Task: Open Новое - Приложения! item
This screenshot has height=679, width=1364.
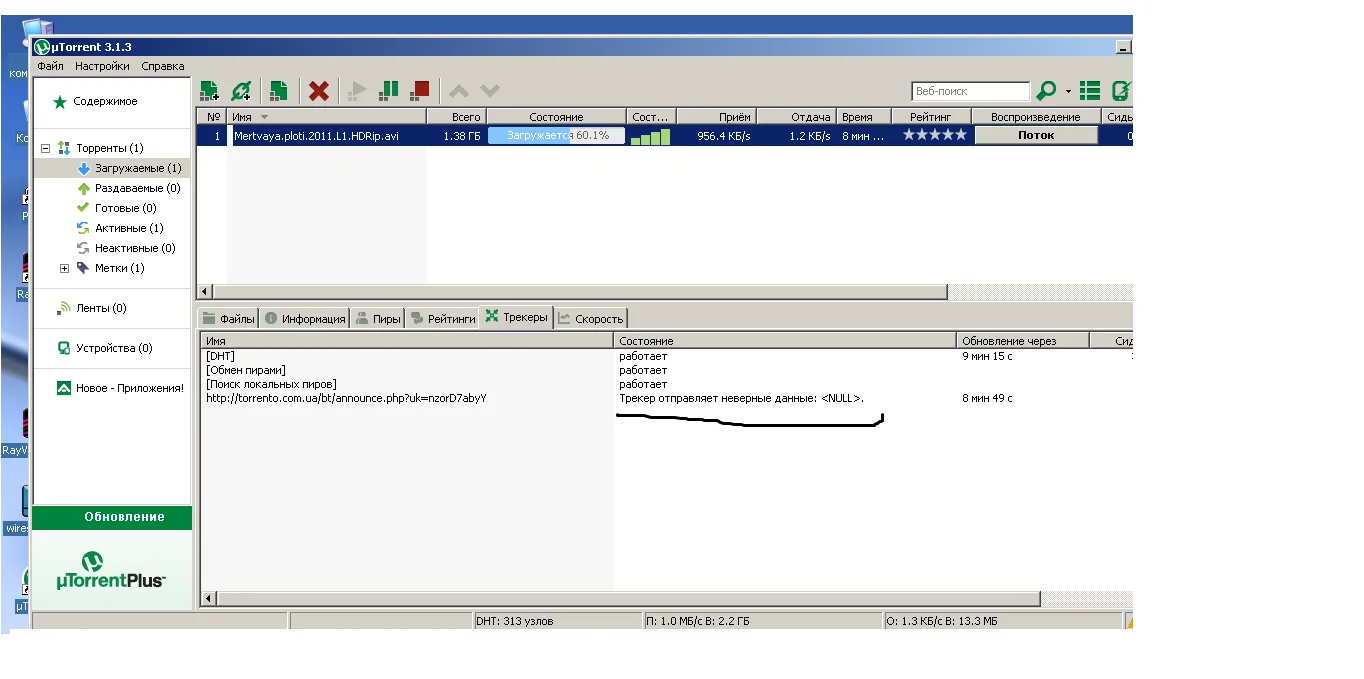Action: coord(130,388)
